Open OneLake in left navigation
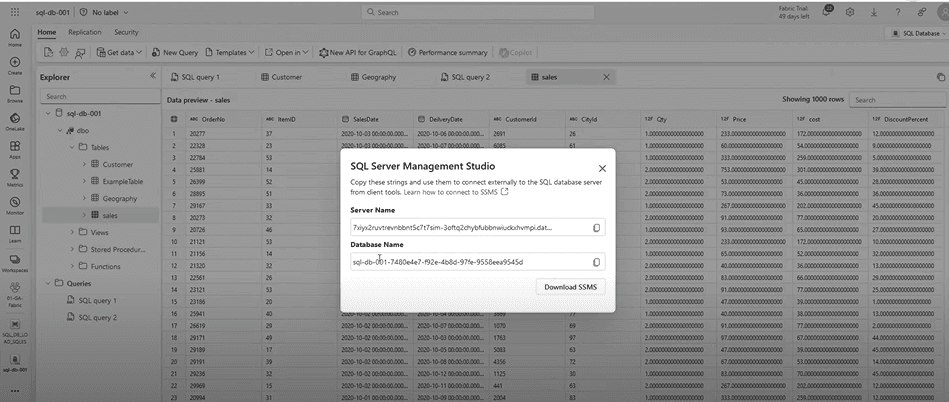This screenshot has height=402, width=949. click(x=15, y=122)
